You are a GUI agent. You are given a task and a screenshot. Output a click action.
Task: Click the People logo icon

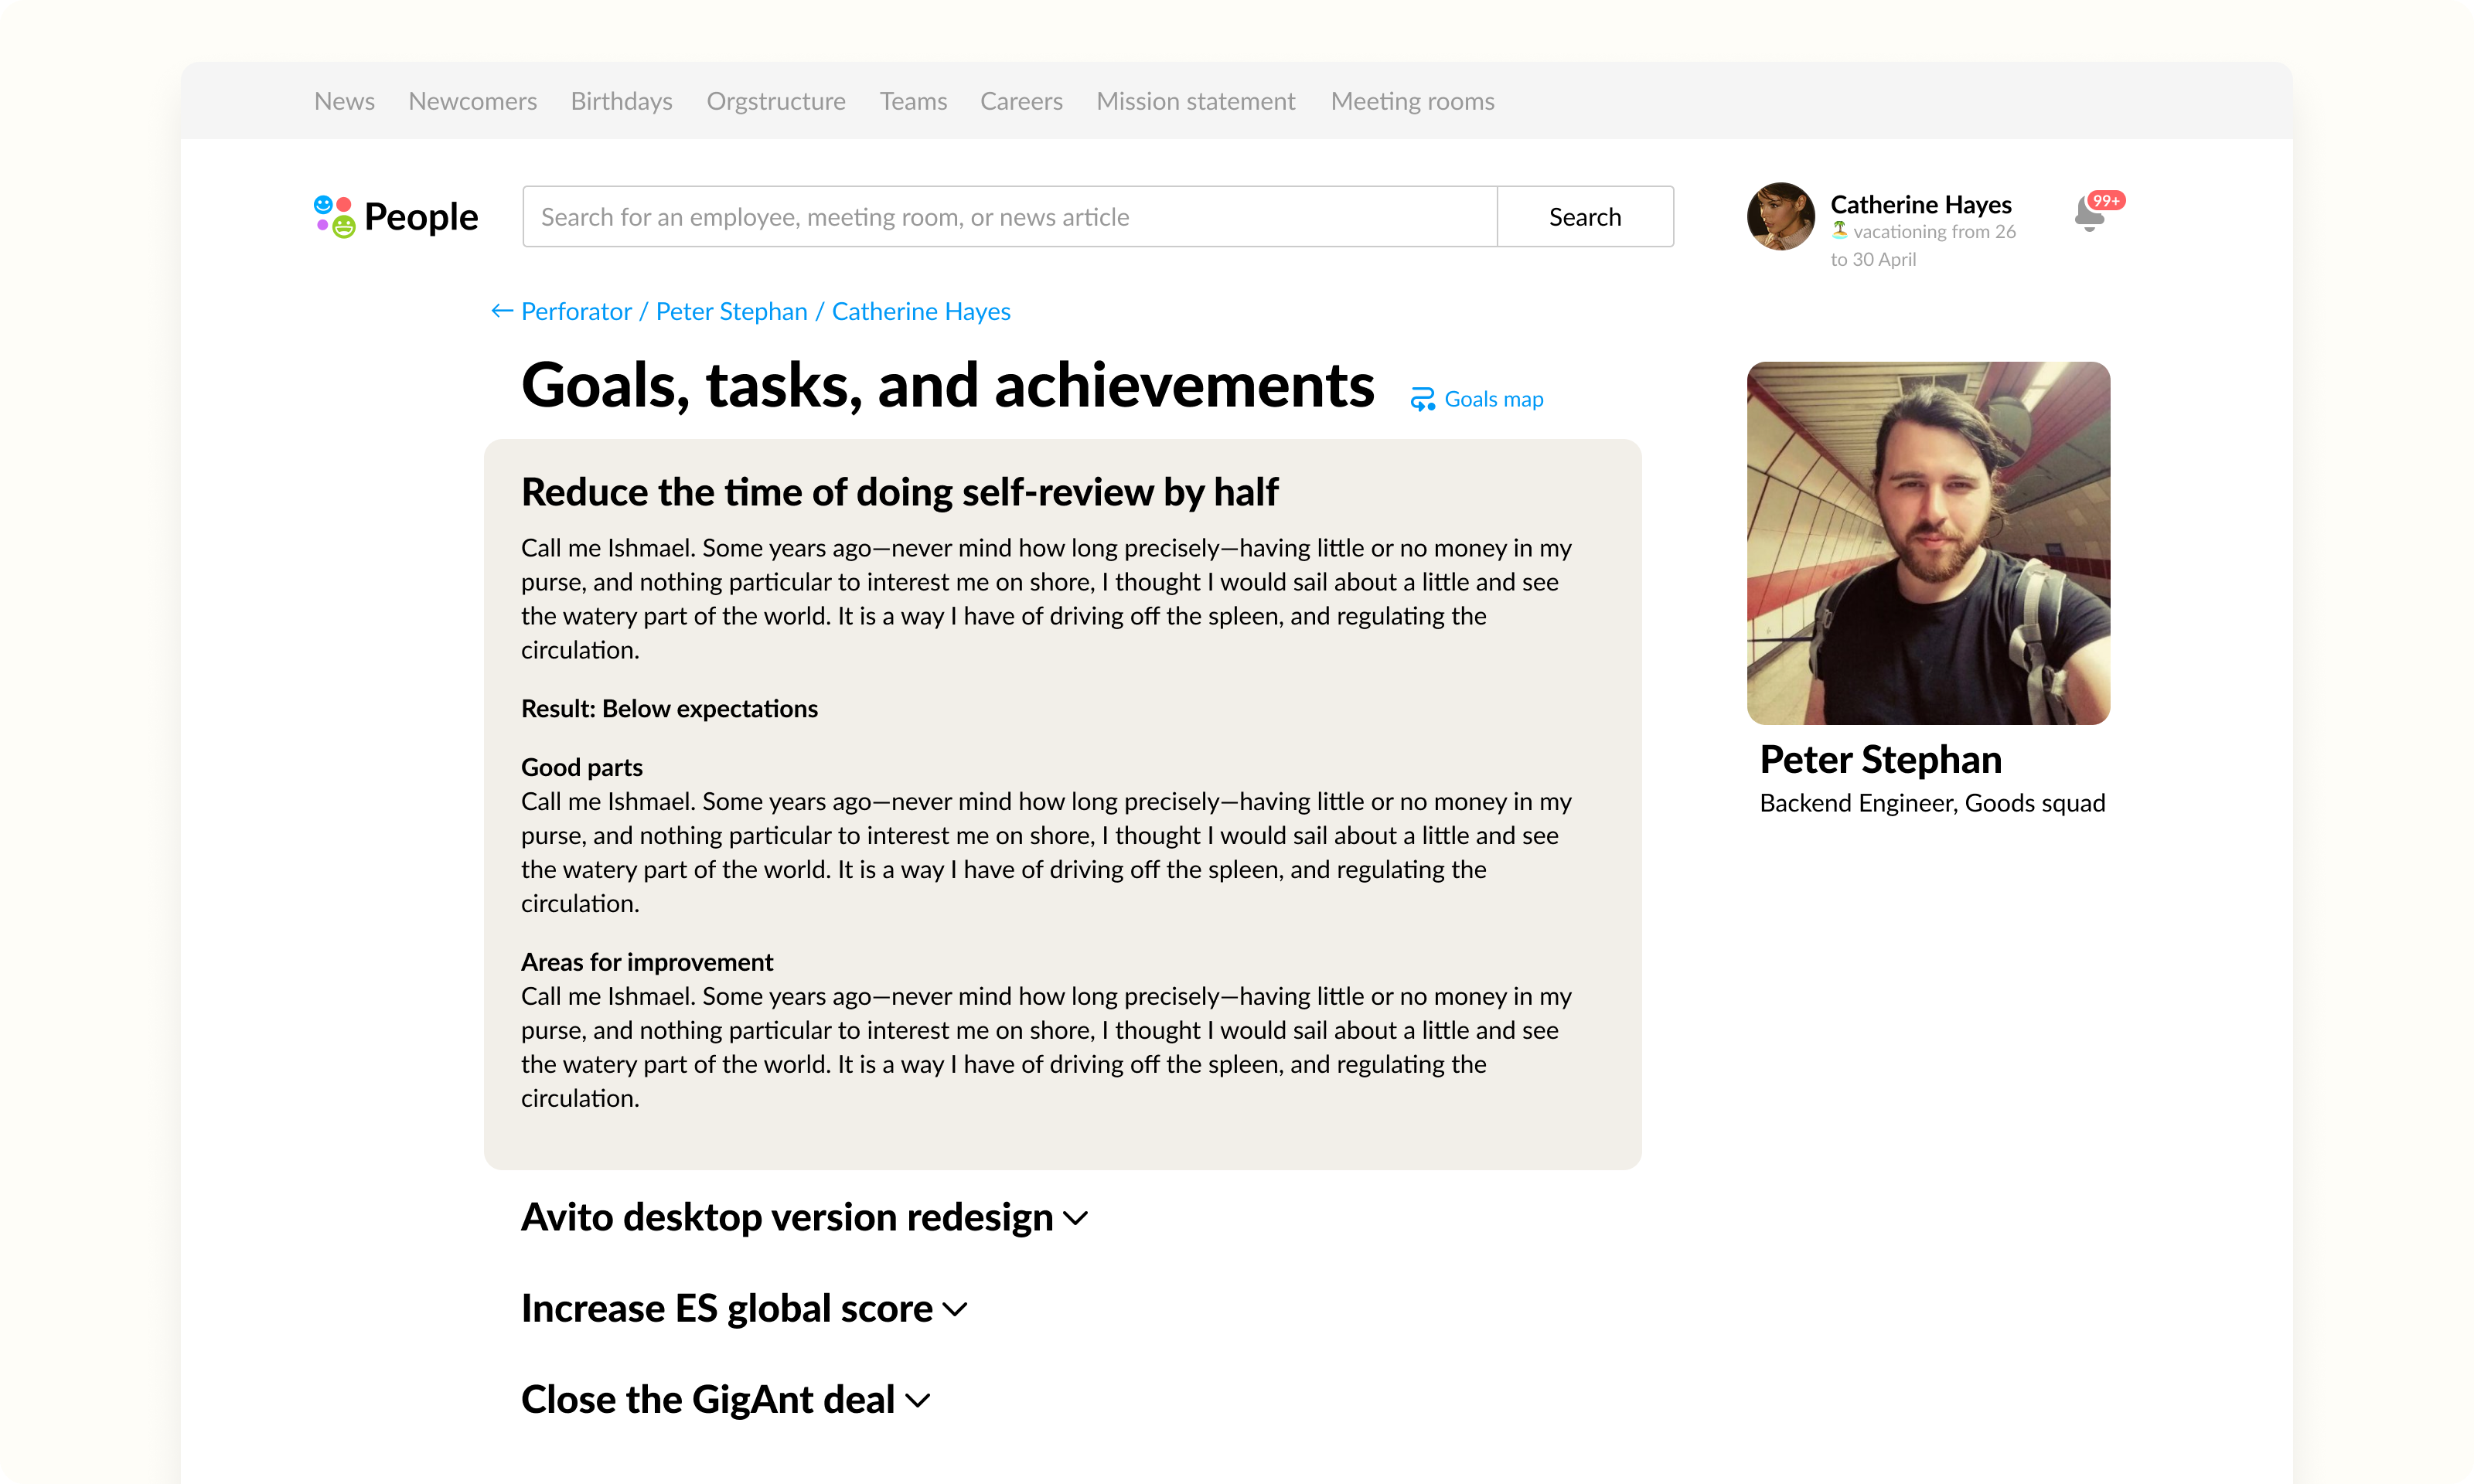(x=334, y=215)
